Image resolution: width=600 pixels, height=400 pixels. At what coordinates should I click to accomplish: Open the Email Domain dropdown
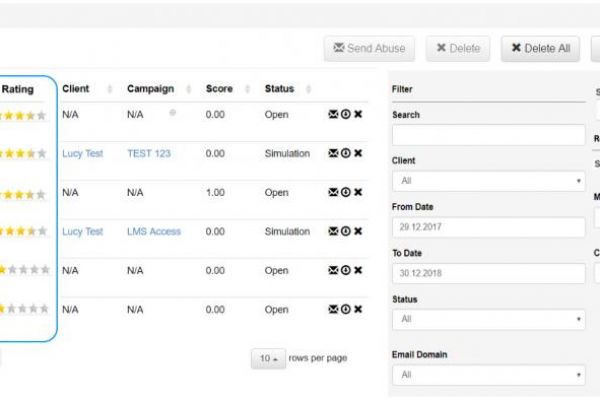[x=488, y=375]
